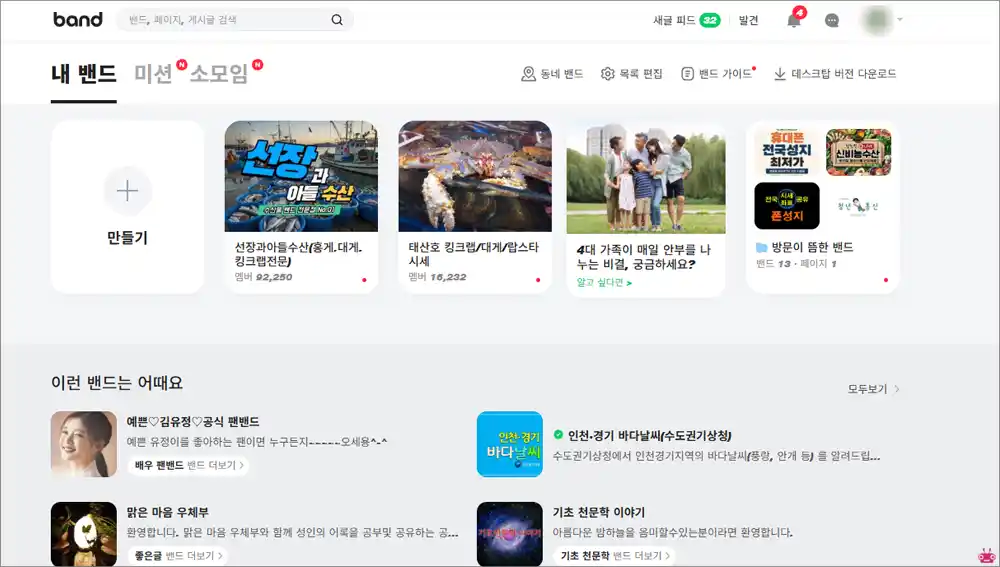
Task: Expand the profile dropdown arrow
Action: point(900,20)
